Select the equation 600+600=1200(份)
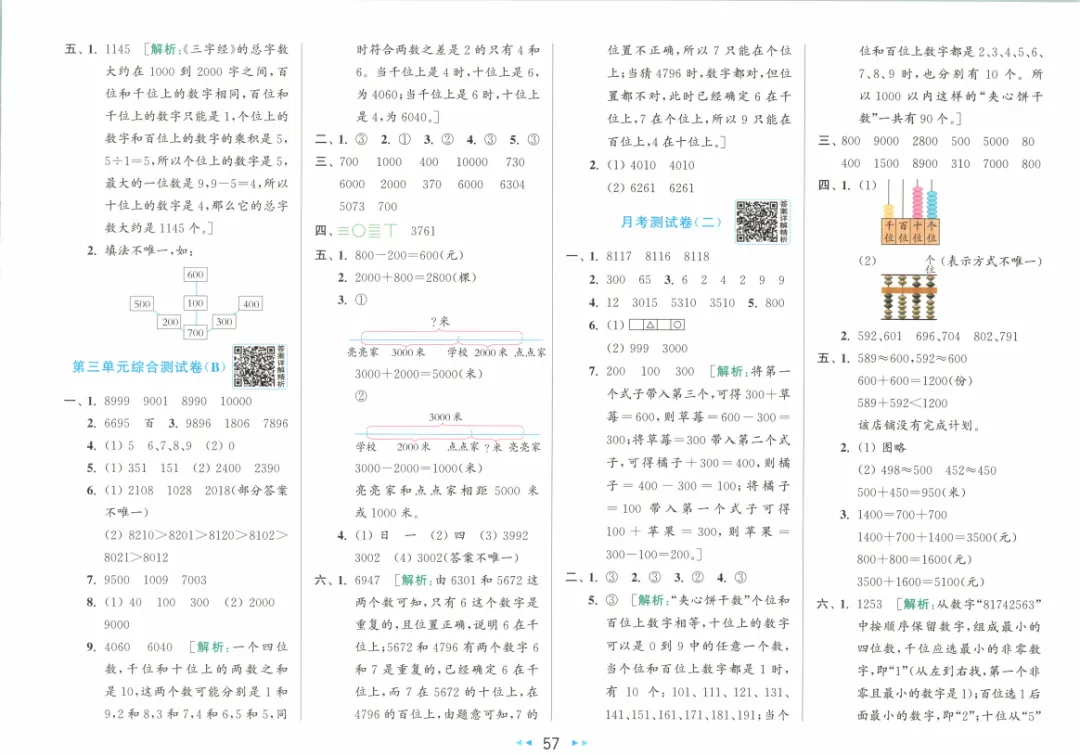 point(915,381)
